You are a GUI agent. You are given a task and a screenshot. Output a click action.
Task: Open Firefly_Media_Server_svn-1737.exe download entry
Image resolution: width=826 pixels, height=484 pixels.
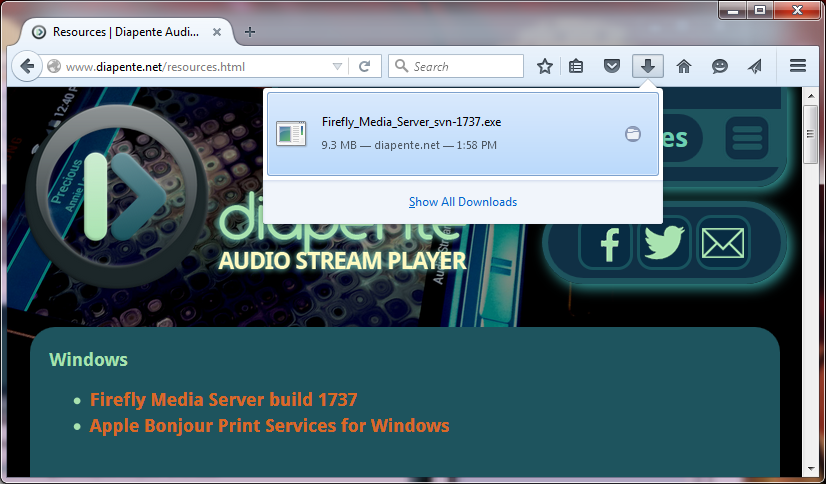coord(440,133)
